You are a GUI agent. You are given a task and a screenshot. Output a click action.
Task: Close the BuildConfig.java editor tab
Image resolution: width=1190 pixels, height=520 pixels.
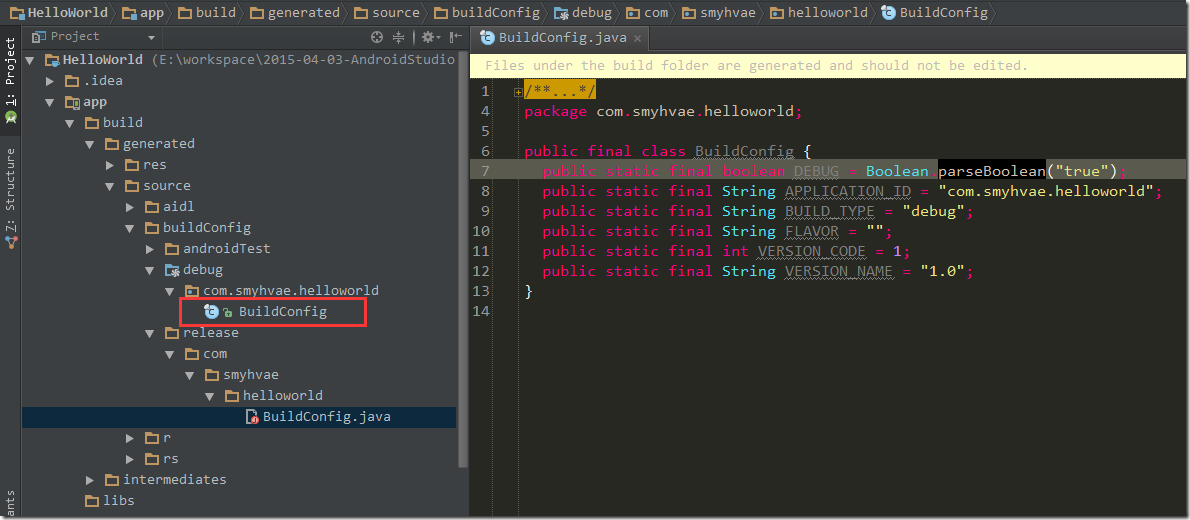click(x=635, y=38)
